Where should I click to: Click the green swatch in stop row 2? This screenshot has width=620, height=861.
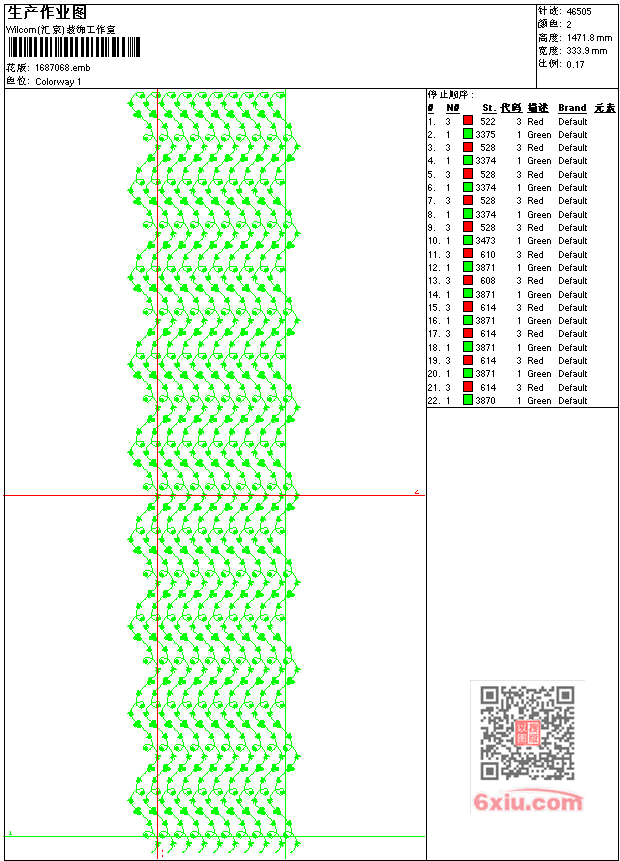point(467,133)
